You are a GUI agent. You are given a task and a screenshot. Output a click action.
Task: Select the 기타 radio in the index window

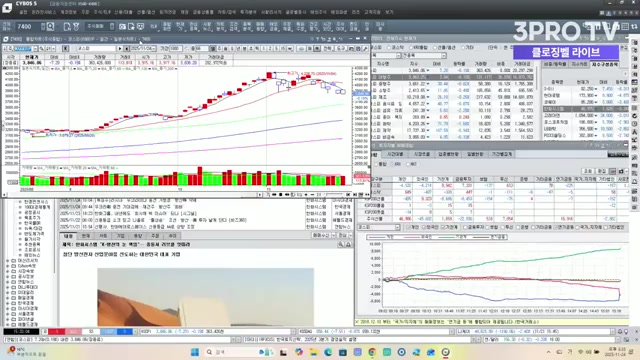464,48
